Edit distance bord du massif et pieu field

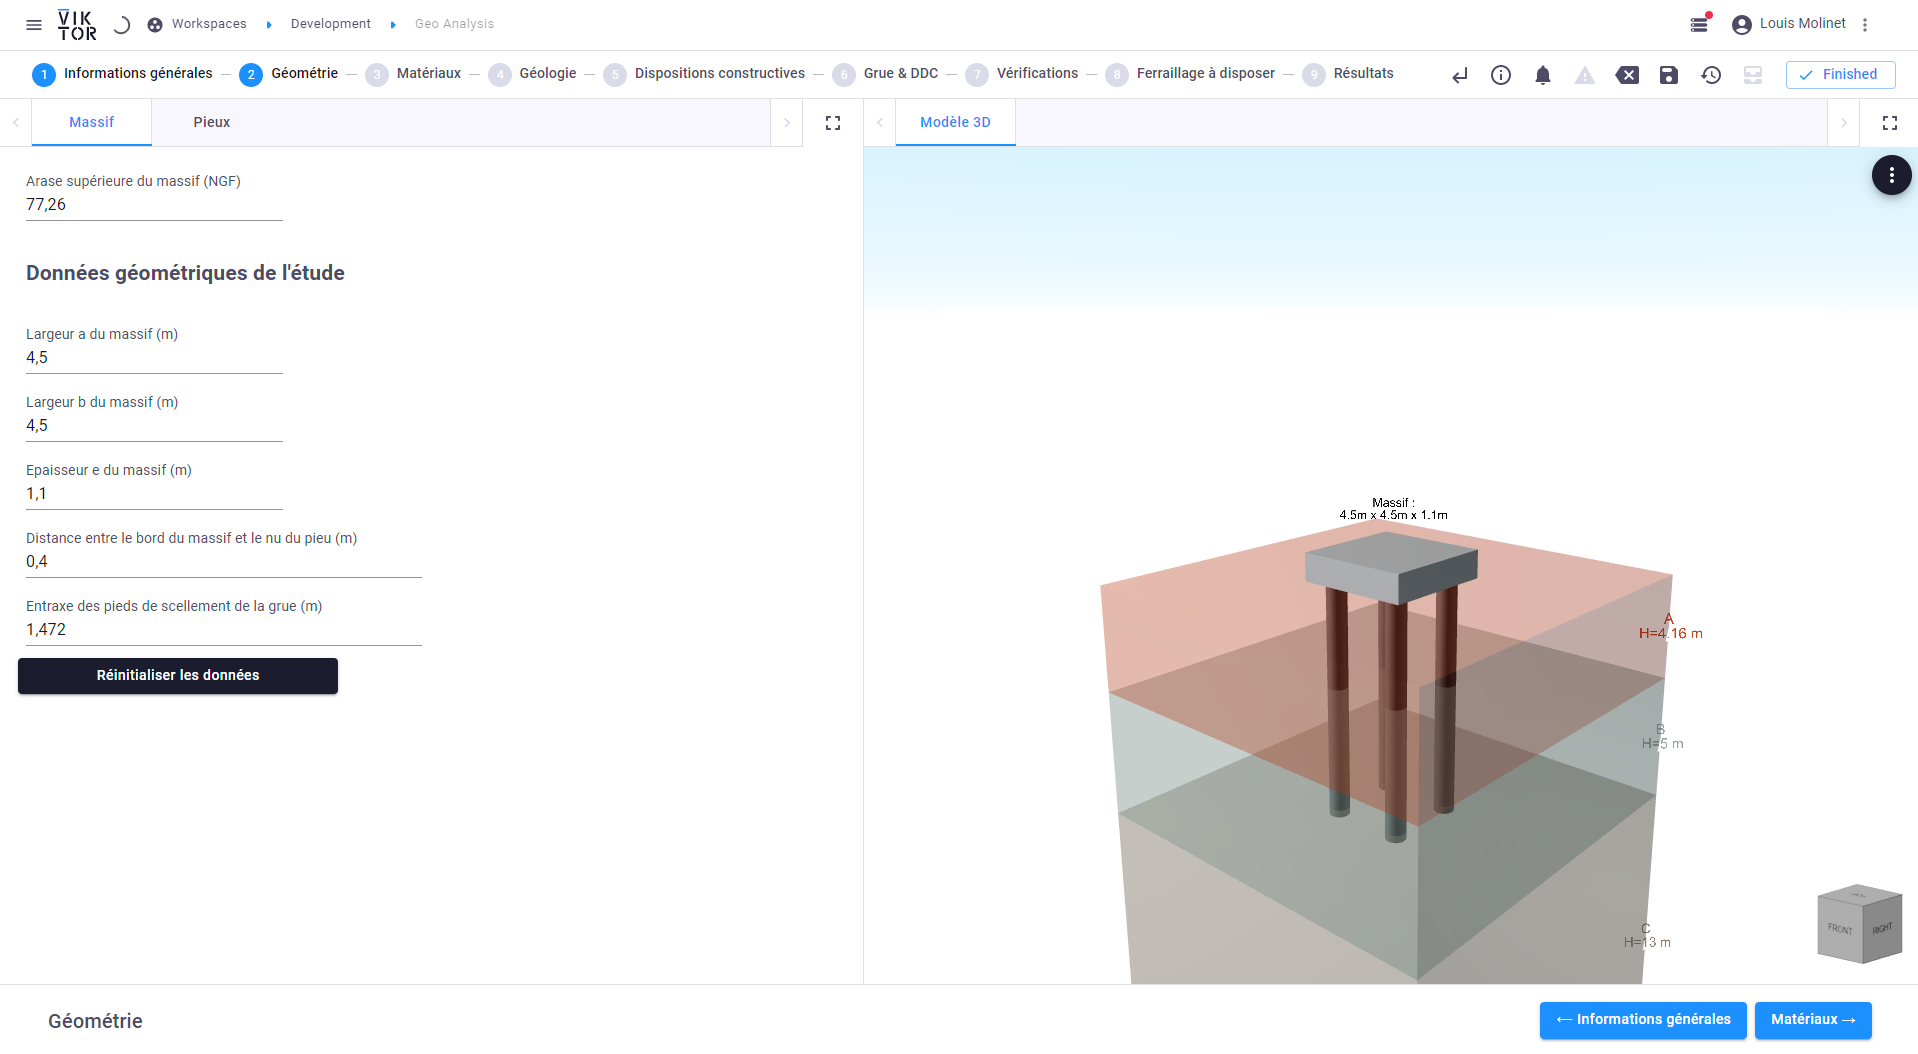point(224,562)
